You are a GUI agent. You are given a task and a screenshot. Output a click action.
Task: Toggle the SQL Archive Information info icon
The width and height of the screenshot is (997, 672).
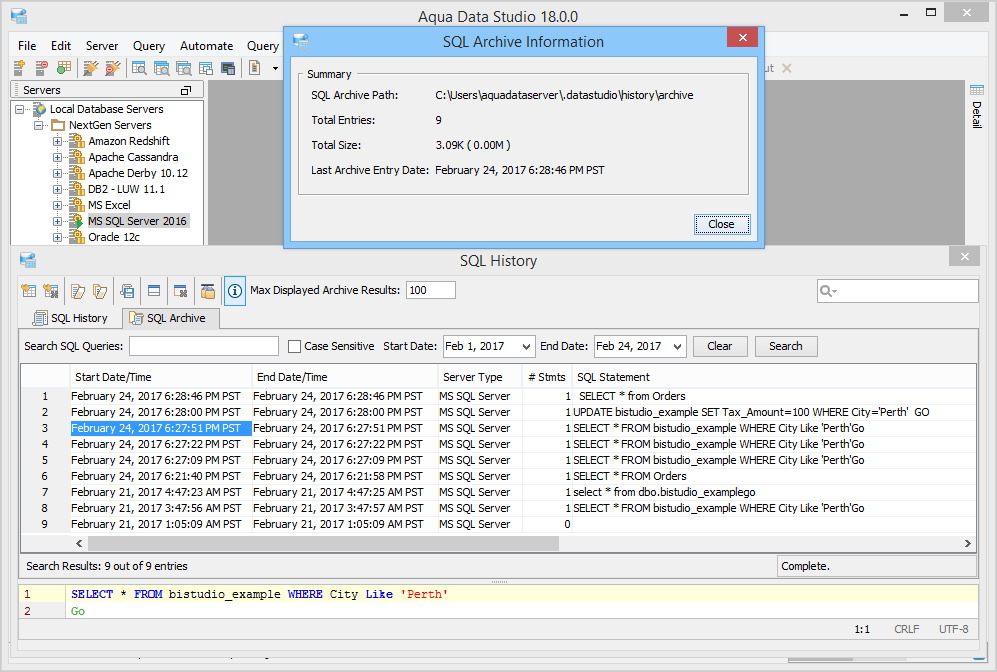click(235, 291)
